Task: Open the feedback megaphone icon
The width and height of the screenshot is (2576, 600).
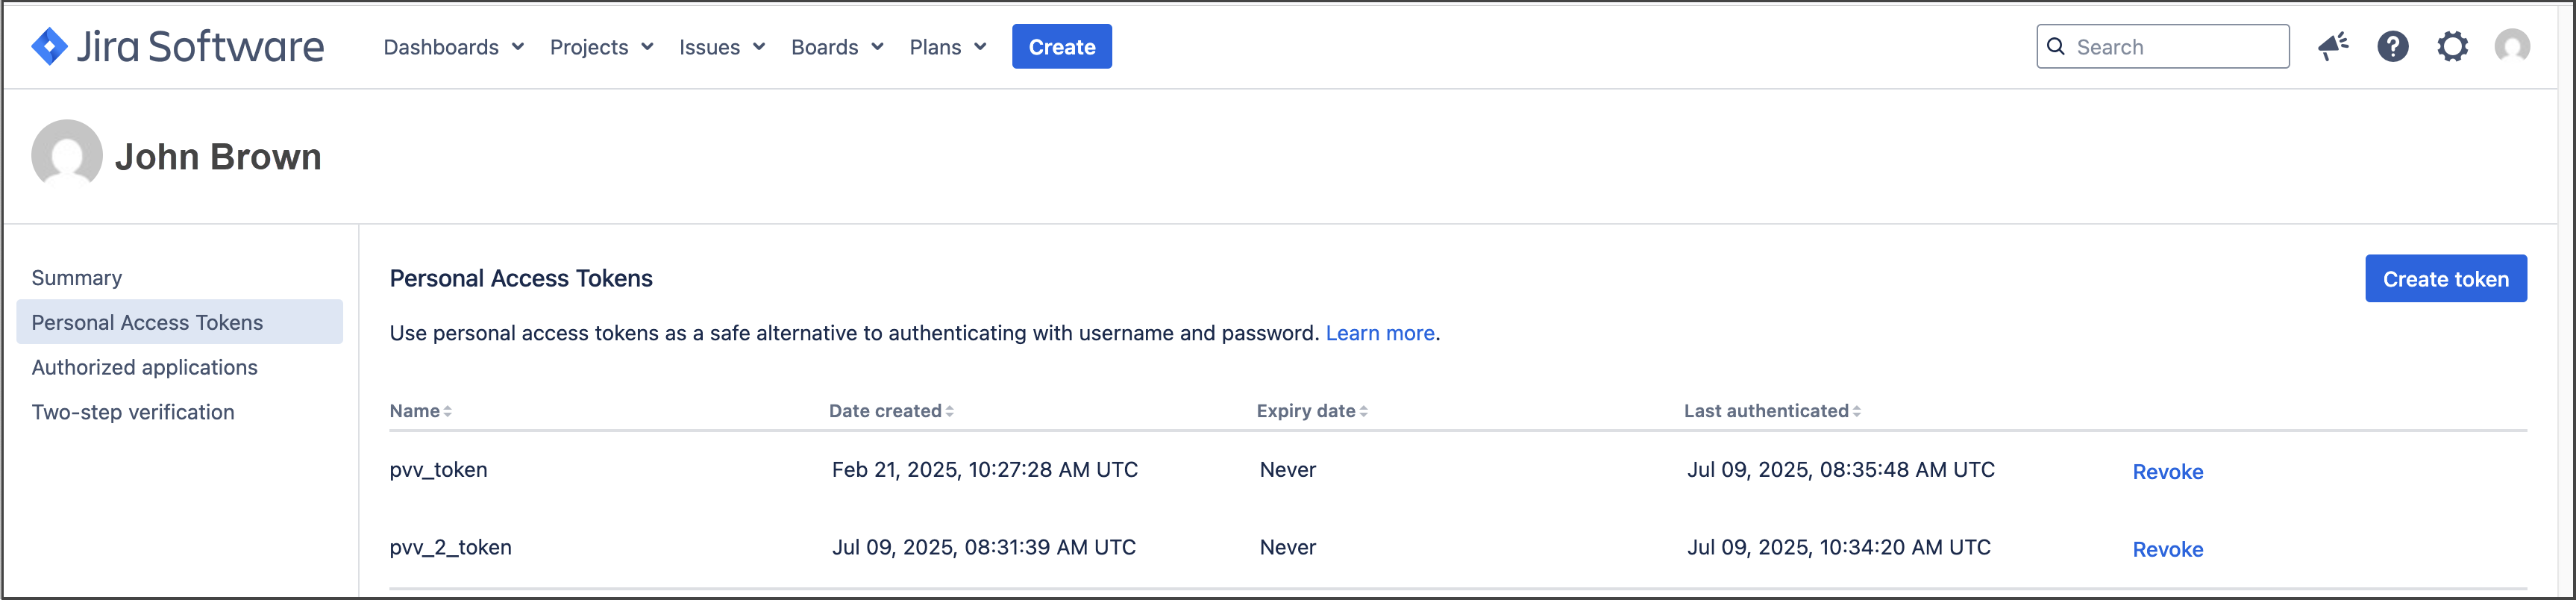Action: click(x=2333, y=47)
